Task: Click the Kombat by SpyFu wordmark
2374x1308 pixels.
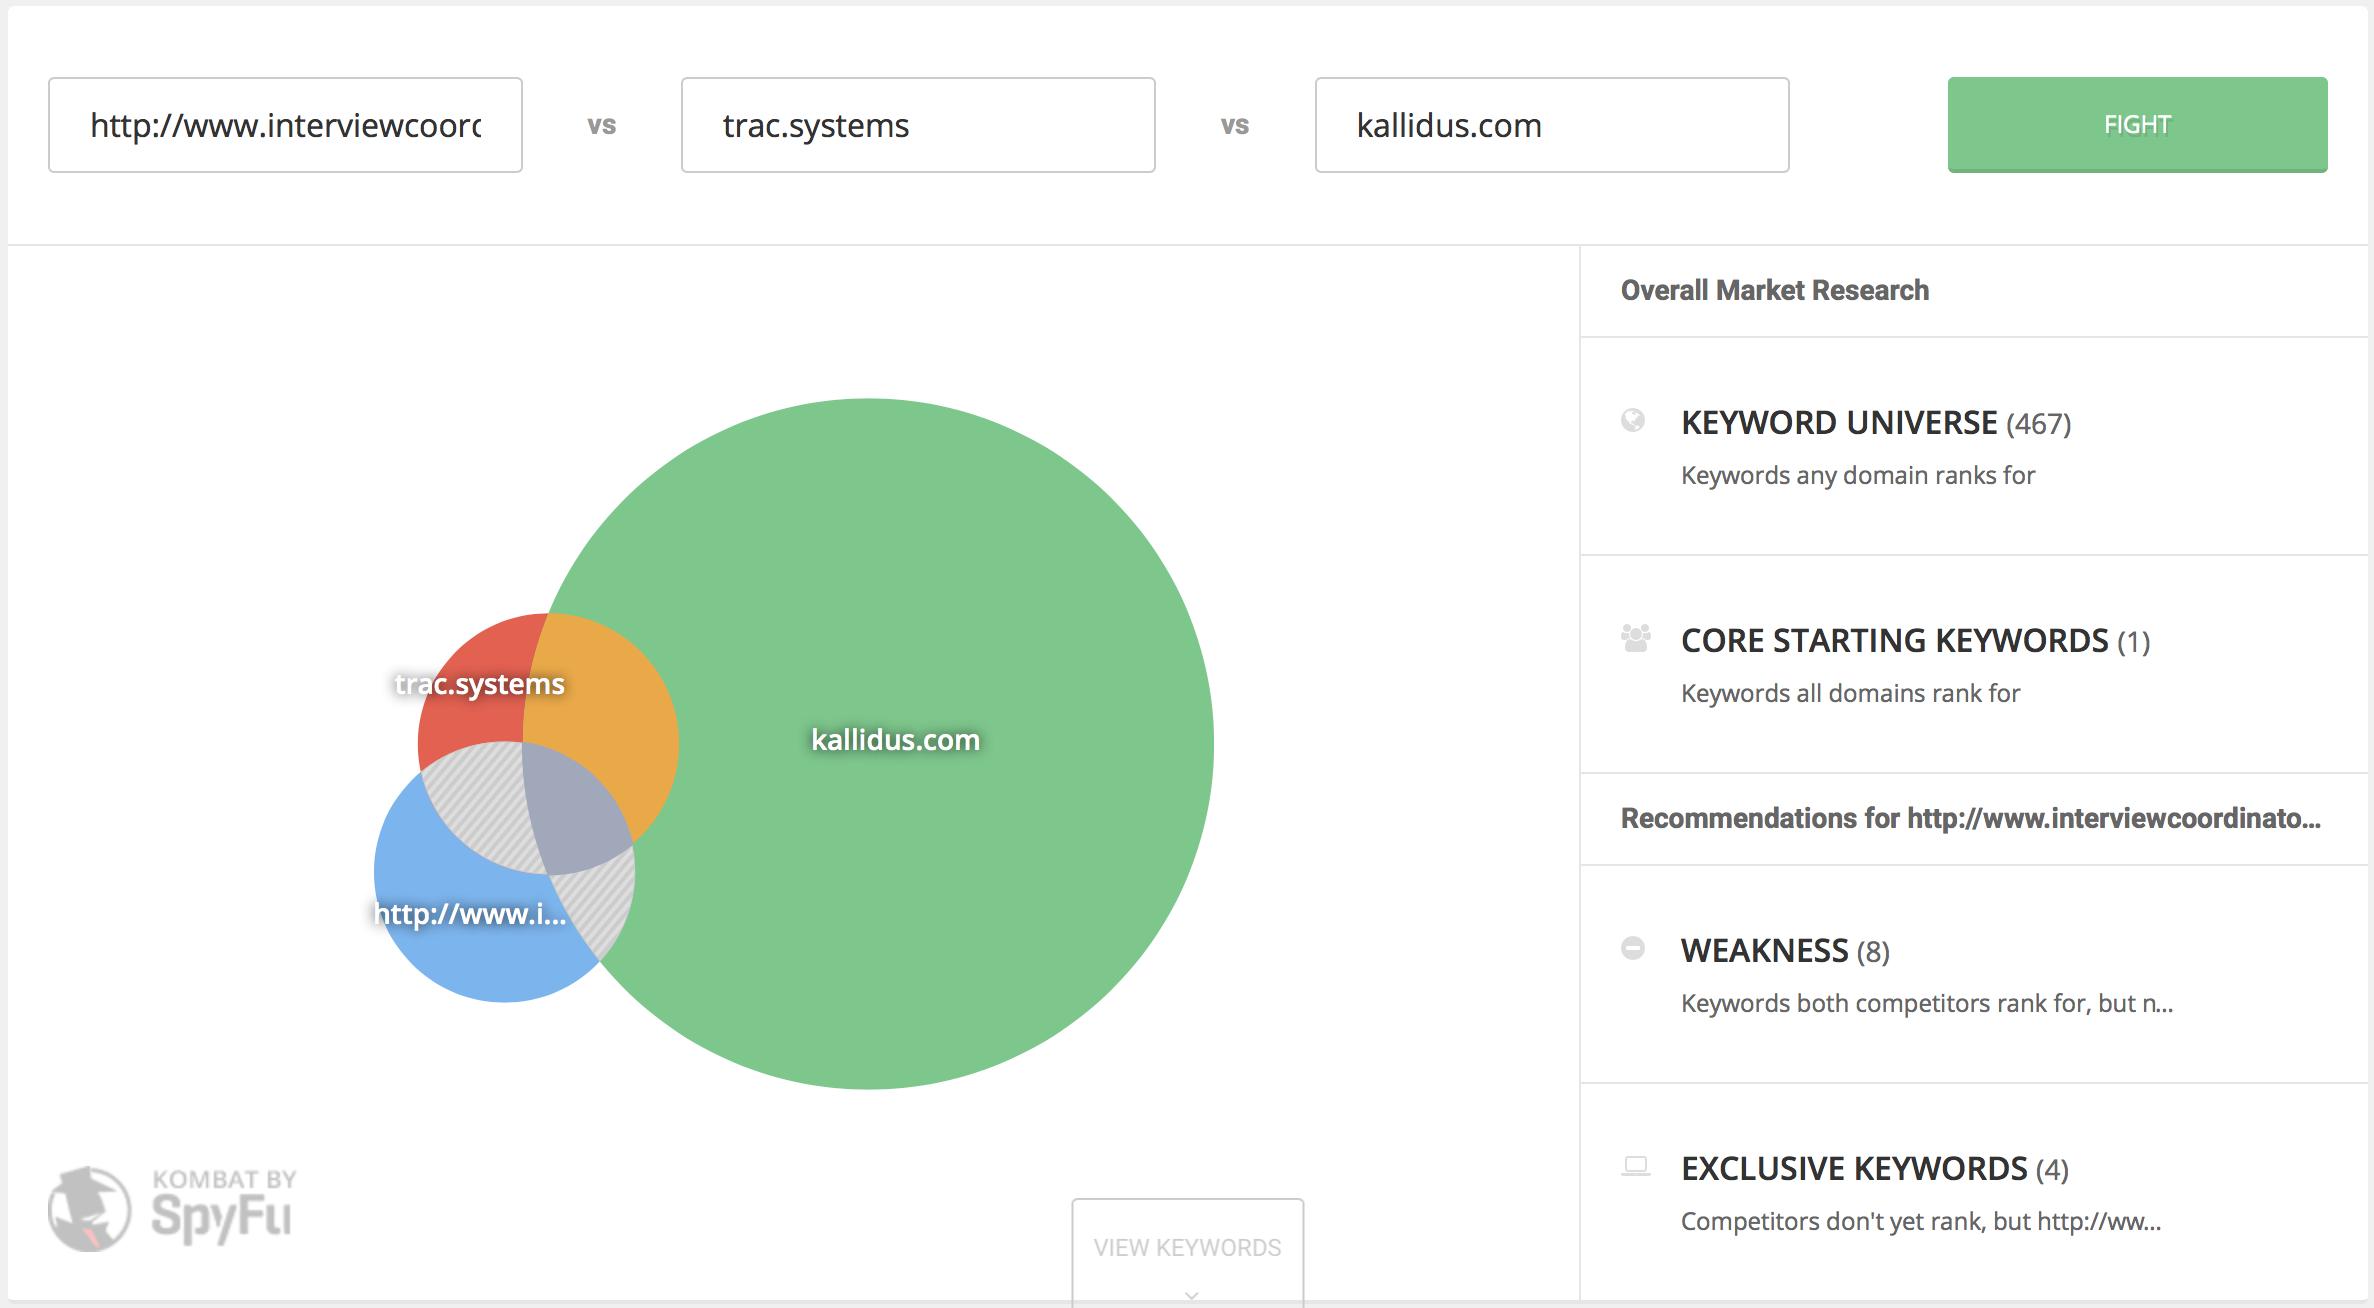Action: click(x=223, y=1206)
